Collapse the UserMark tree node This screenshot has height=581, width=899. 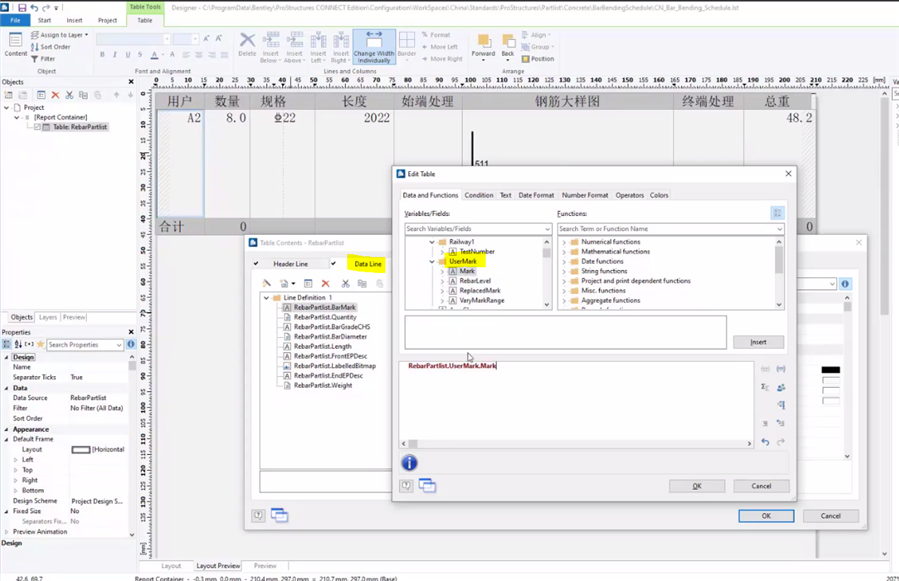coord(432,262)
